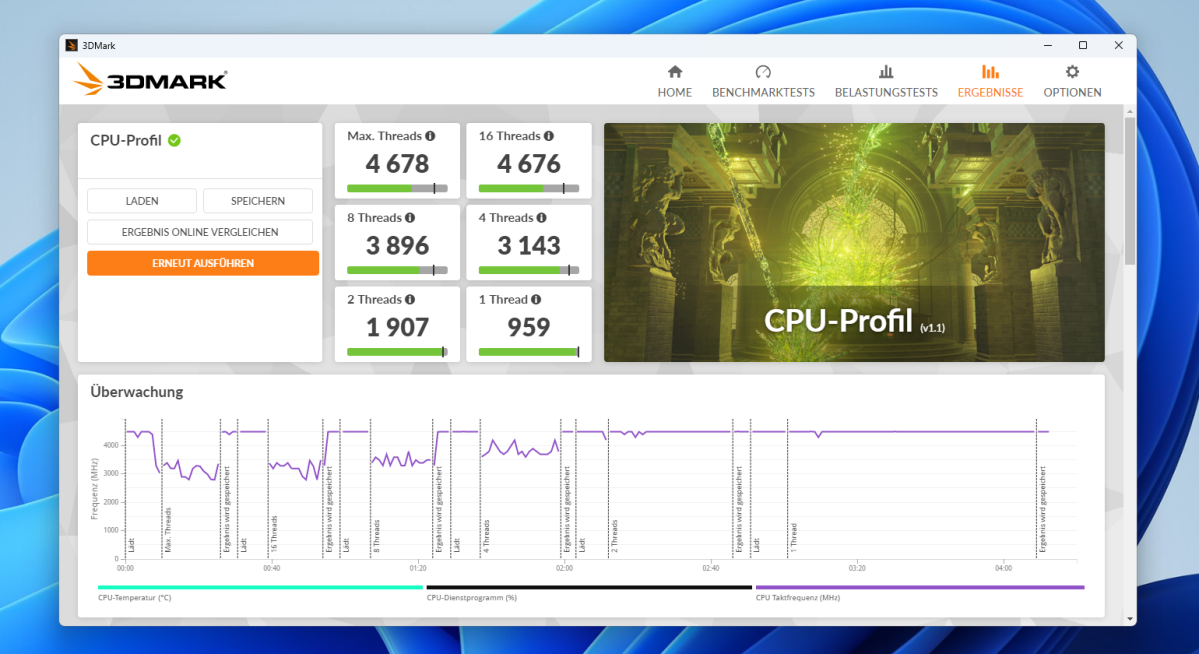Click the scrollbar up arrow

(x=1129, y=112)
